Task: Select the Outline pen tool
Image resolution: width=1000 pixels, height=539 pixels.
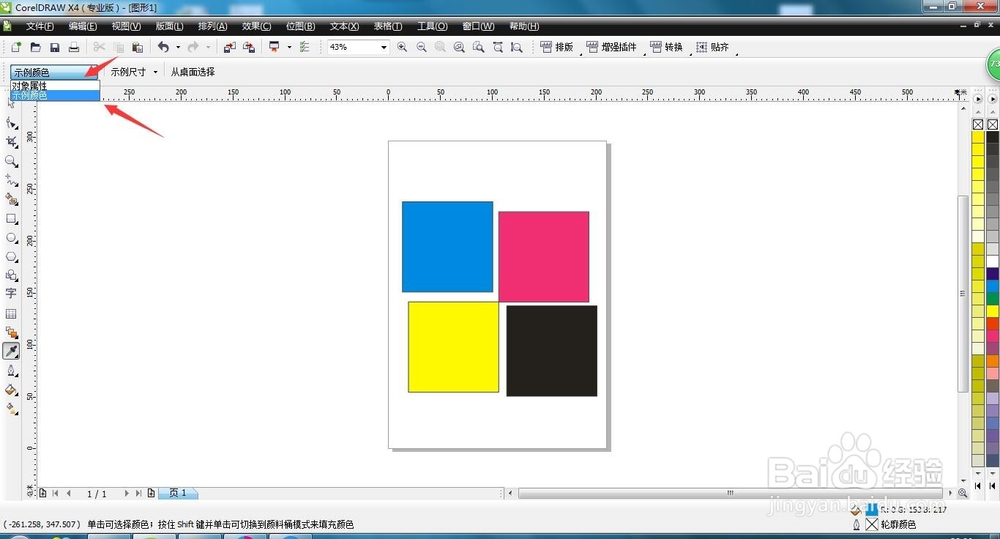Action: [11, 371]
